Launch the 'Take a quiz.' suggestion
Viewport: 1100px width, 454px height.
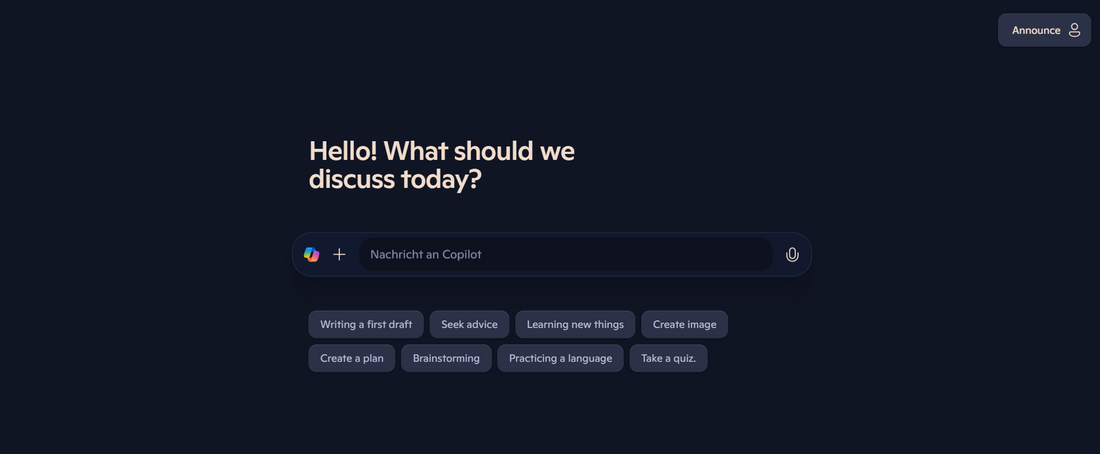point(668,358)
